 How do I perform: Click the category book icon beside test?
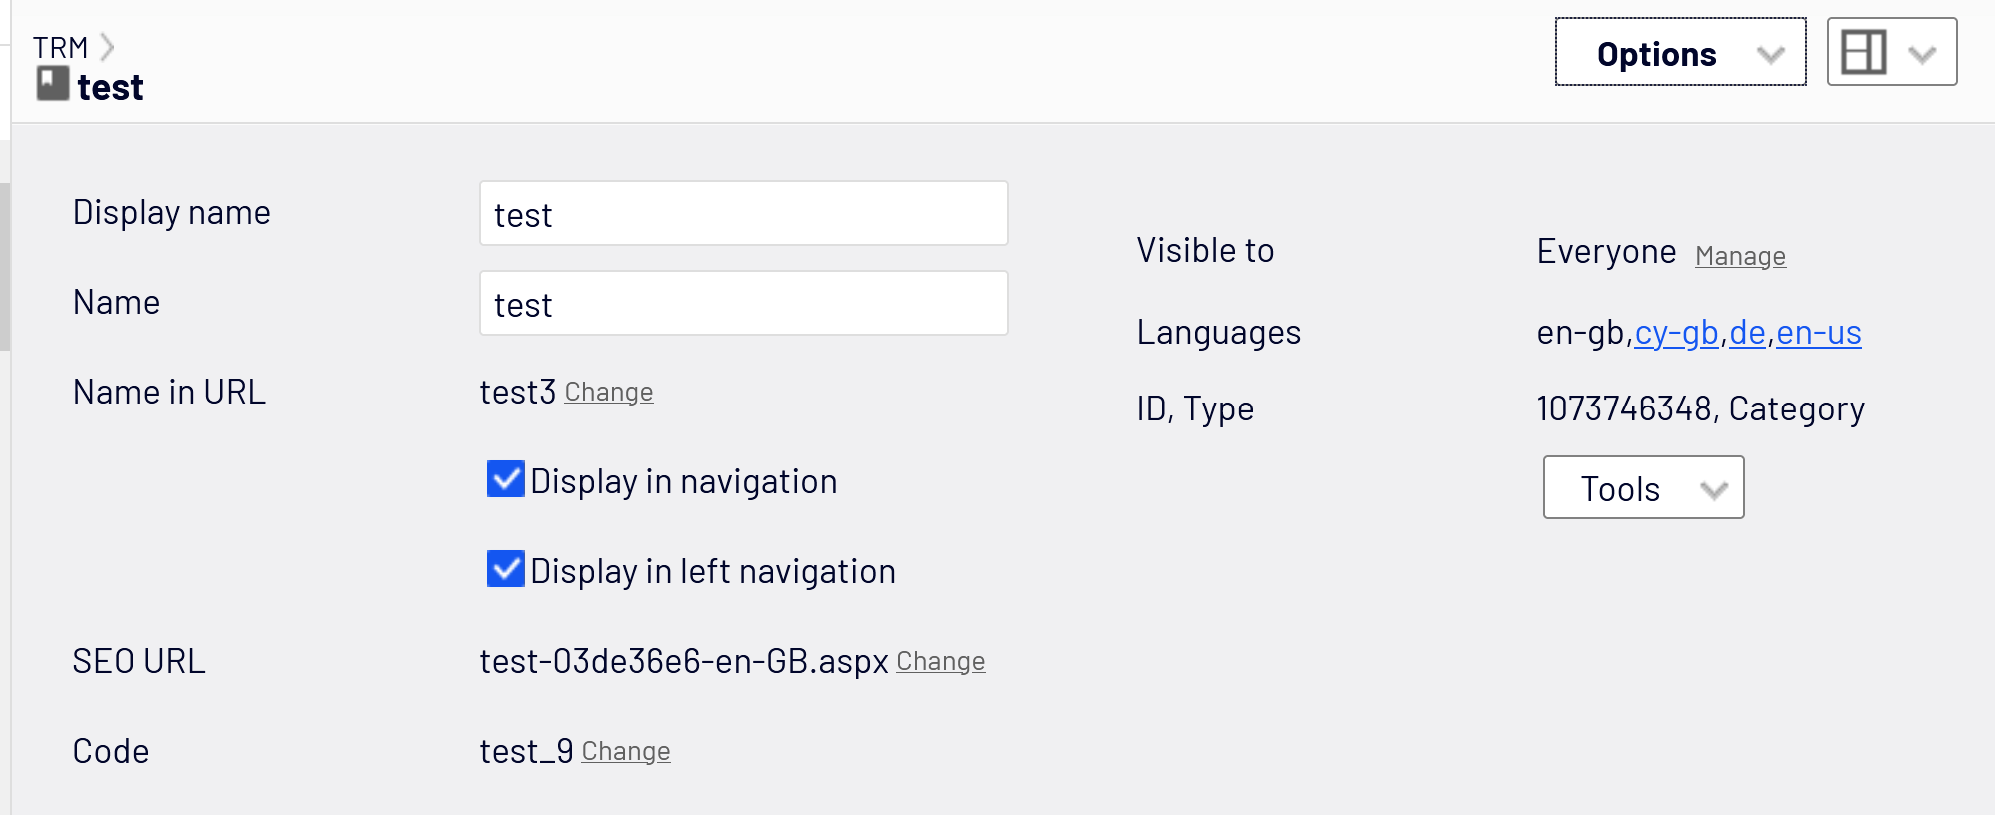(x=53, y=83)
